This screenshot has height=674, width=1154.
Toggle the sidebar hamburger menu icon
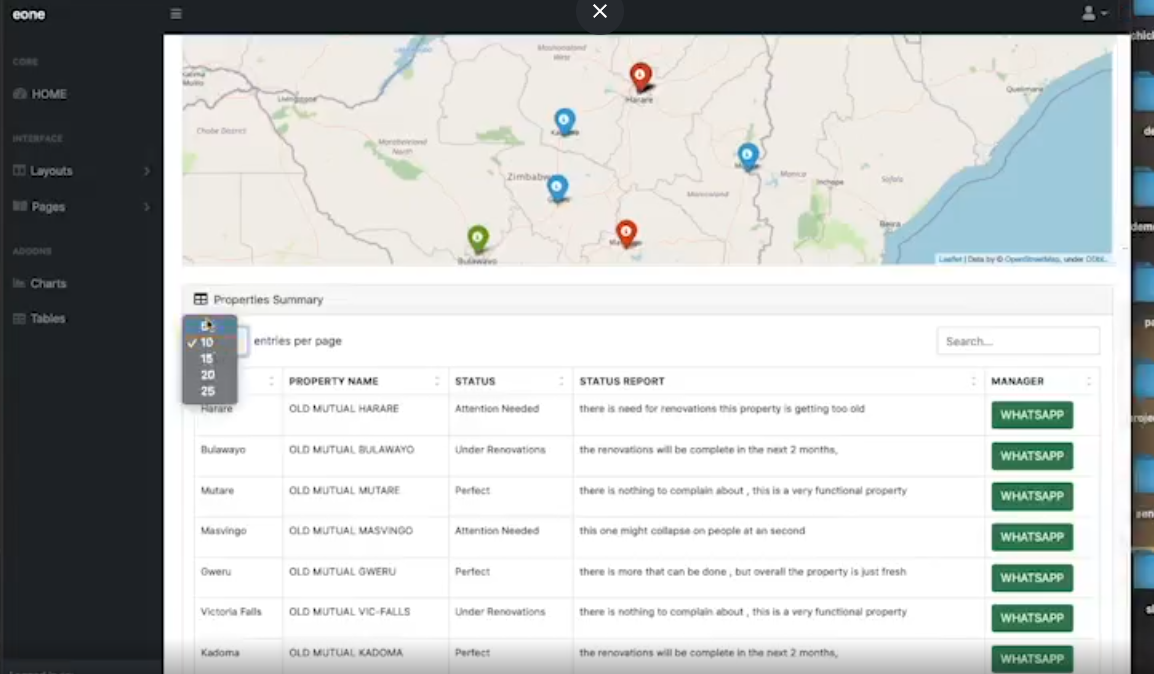pyautogui.click(x=176, y=13)
